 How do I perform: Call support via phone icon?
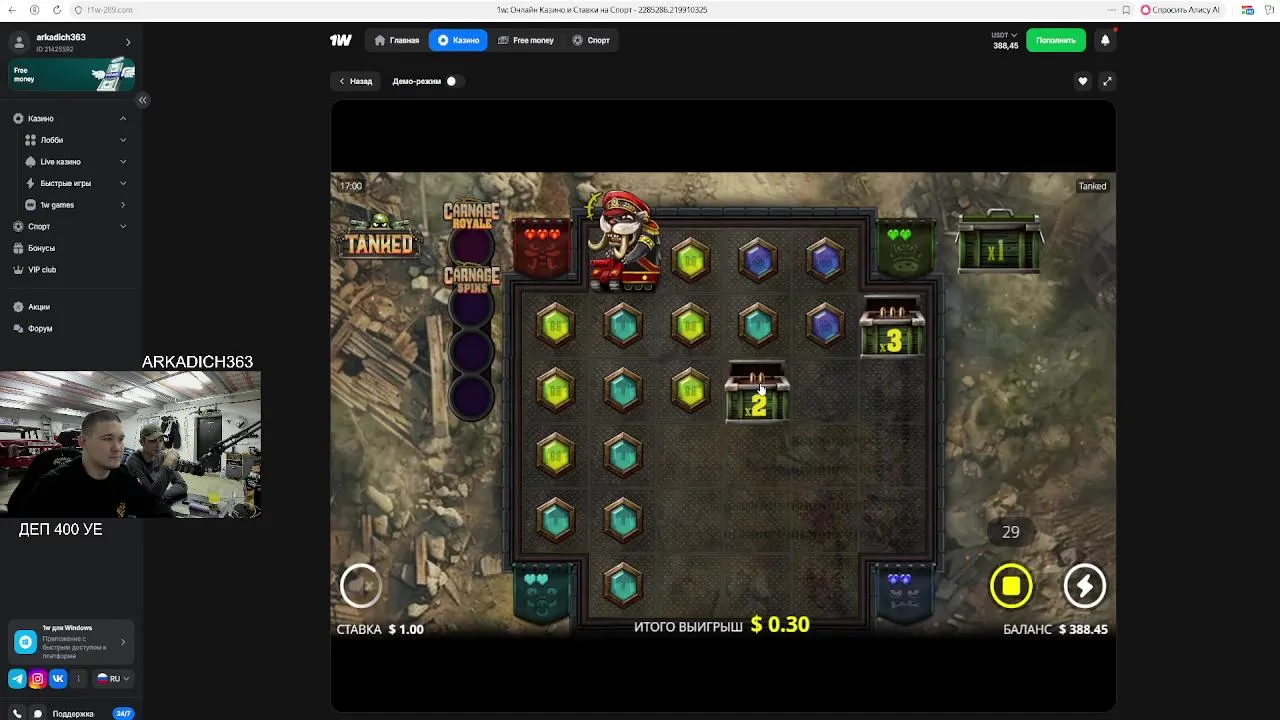17,713
